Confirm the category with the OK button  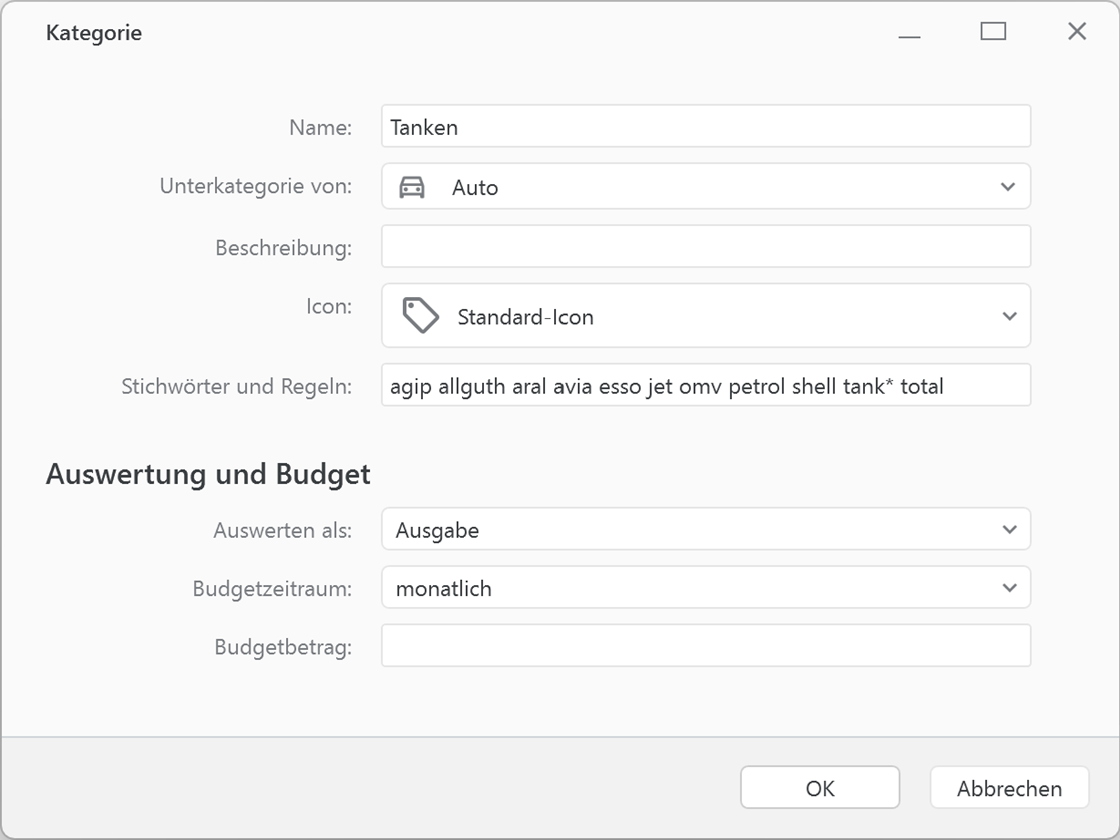[819, 788]
